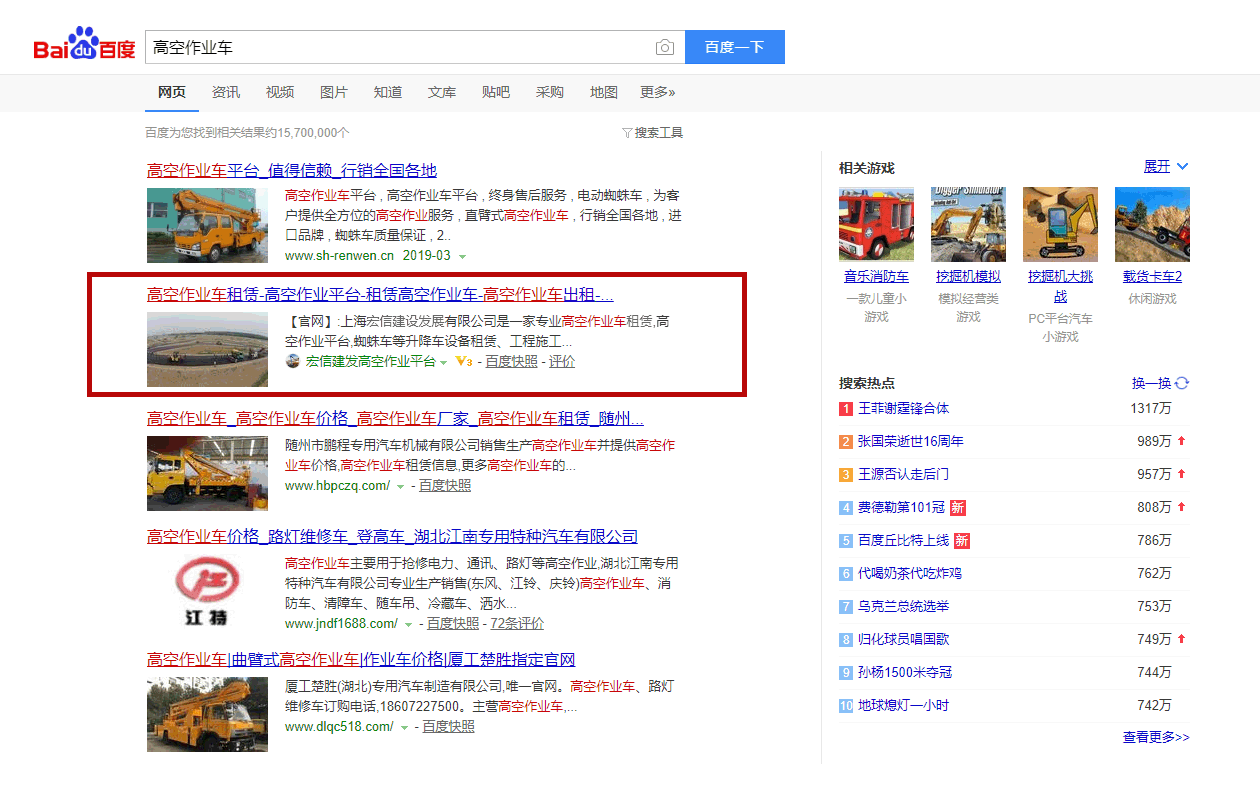Click the 百度一下 search button

pyautogui.click(x=735, y=47)
